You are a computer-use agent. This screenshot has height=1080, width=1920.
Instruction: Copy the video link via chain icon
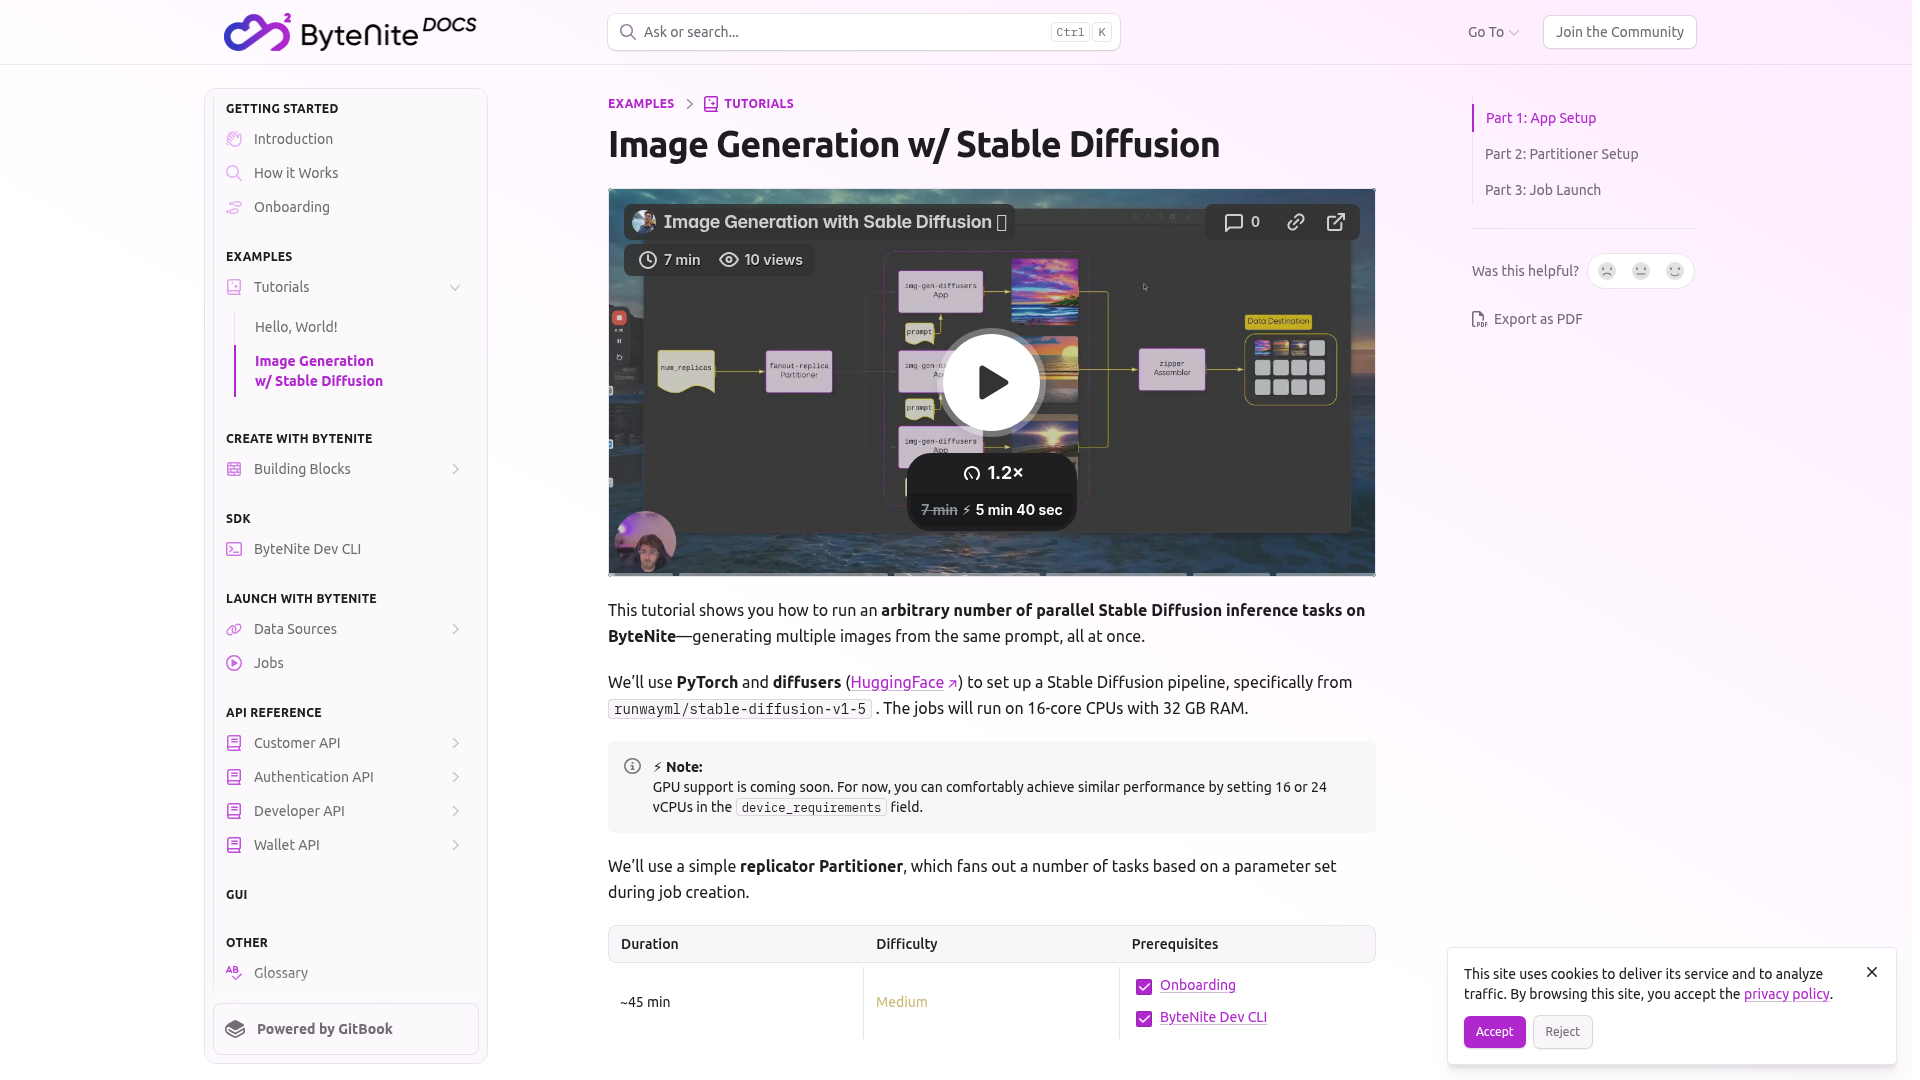(x=1296, y=222)
